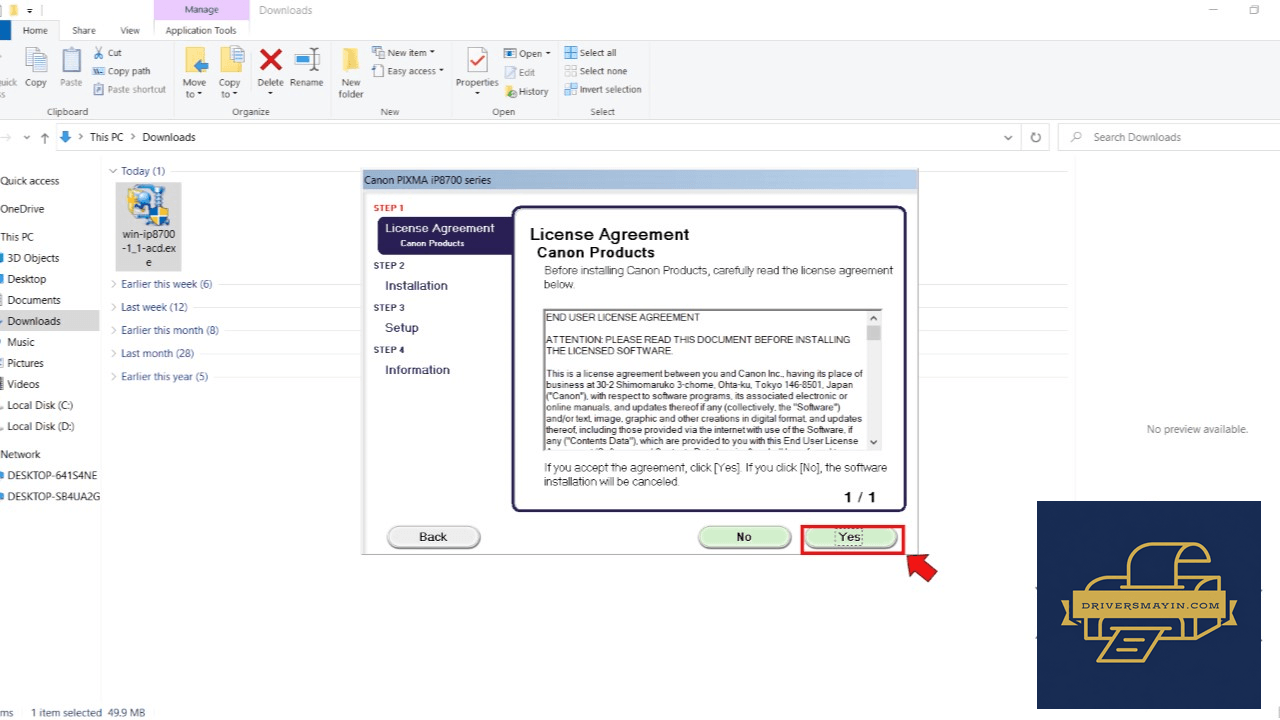Screen dimensions: 1280x720
Task: Open OneDrive in the navigation pane
Action: pyautogui.click(x=22, y=209)
